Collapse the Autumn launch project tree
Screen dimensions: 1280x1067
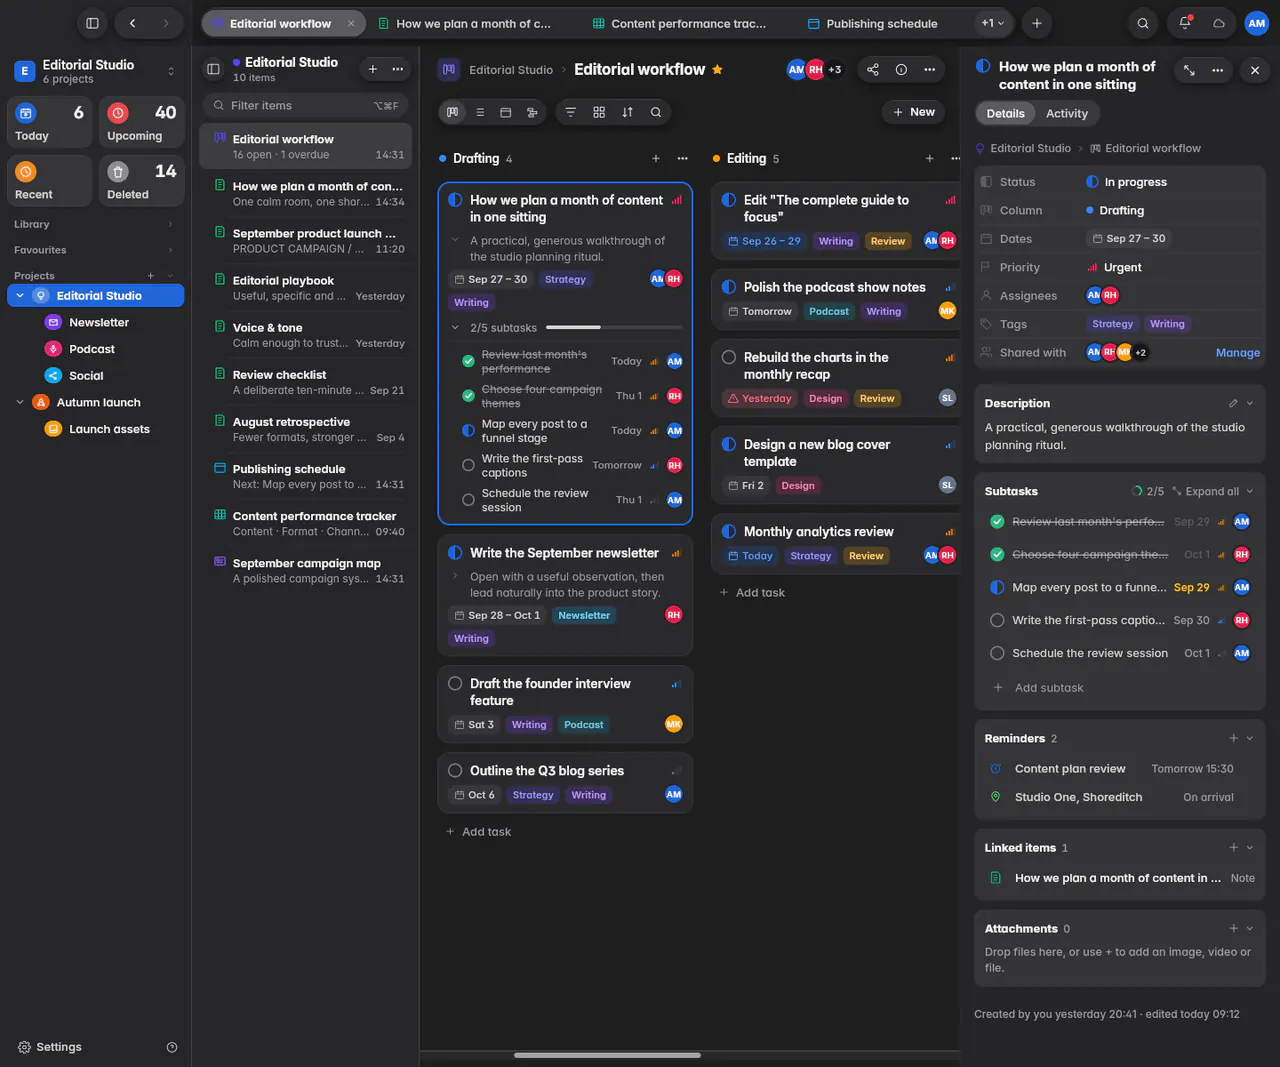(20, 402)
